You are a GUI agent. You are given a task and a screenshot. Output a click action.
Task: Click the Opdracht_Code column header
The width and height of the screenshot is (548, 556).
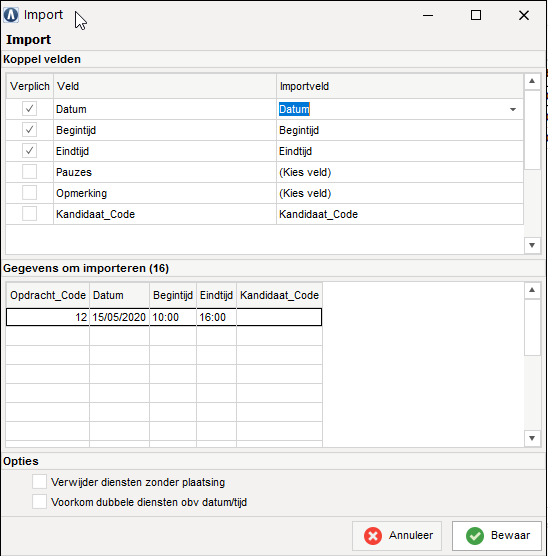point(48,295)
